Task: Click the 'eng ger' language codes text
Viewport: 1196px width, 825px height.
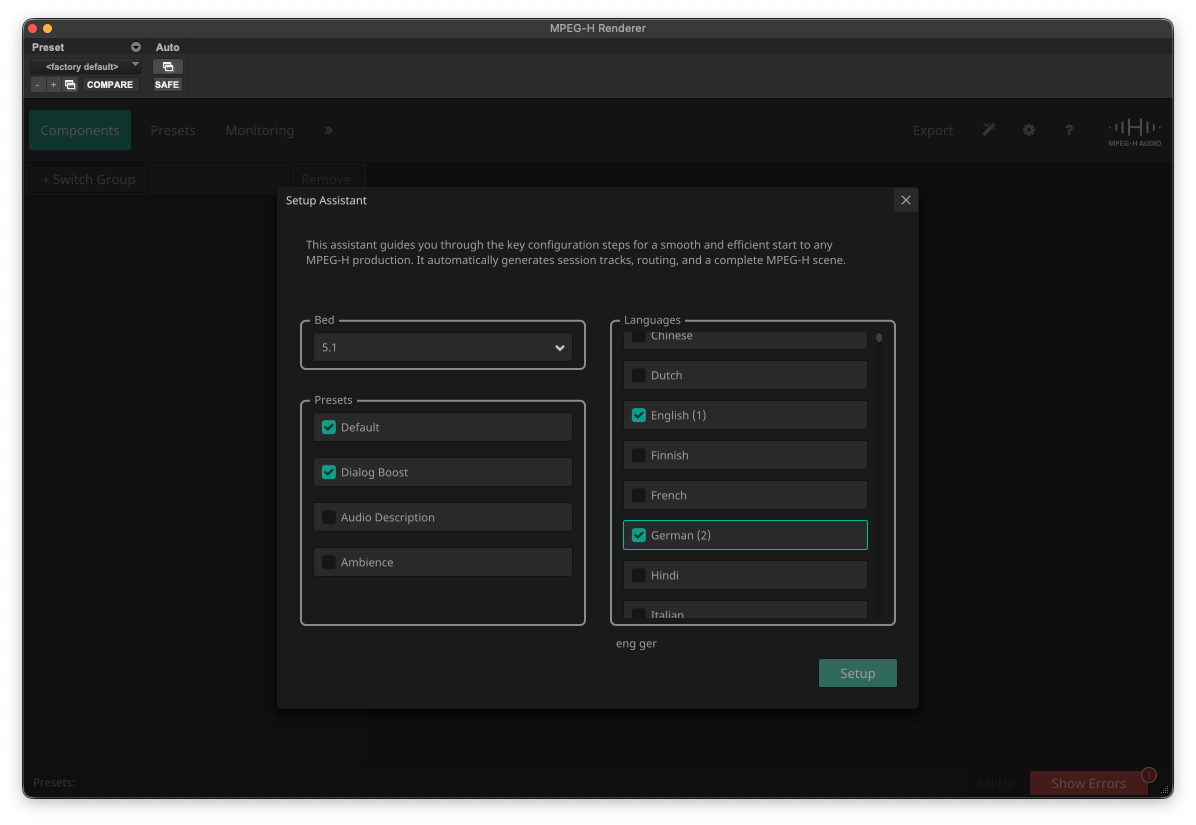Action: coord(636,644)
